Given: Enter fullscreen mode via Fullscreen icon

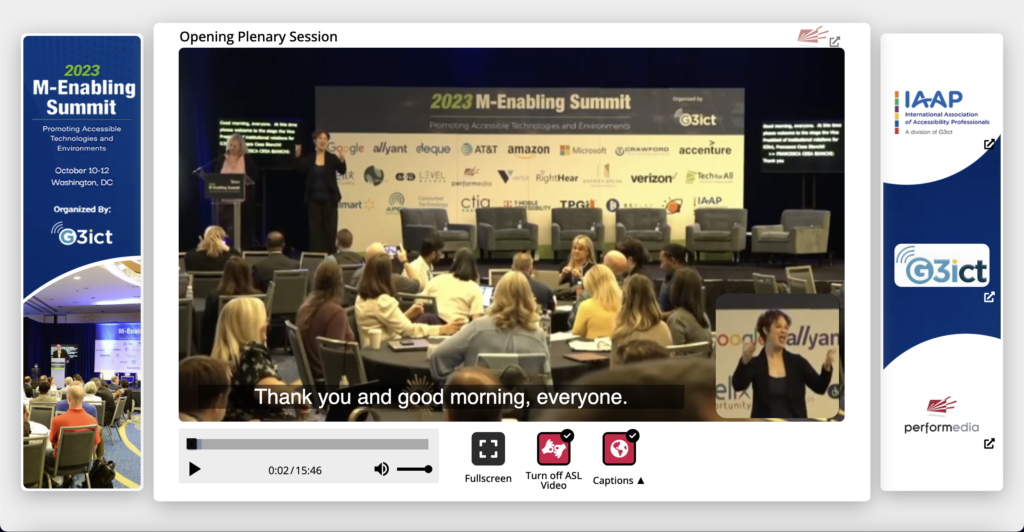Looking at the screenshot, I should 488,448.
